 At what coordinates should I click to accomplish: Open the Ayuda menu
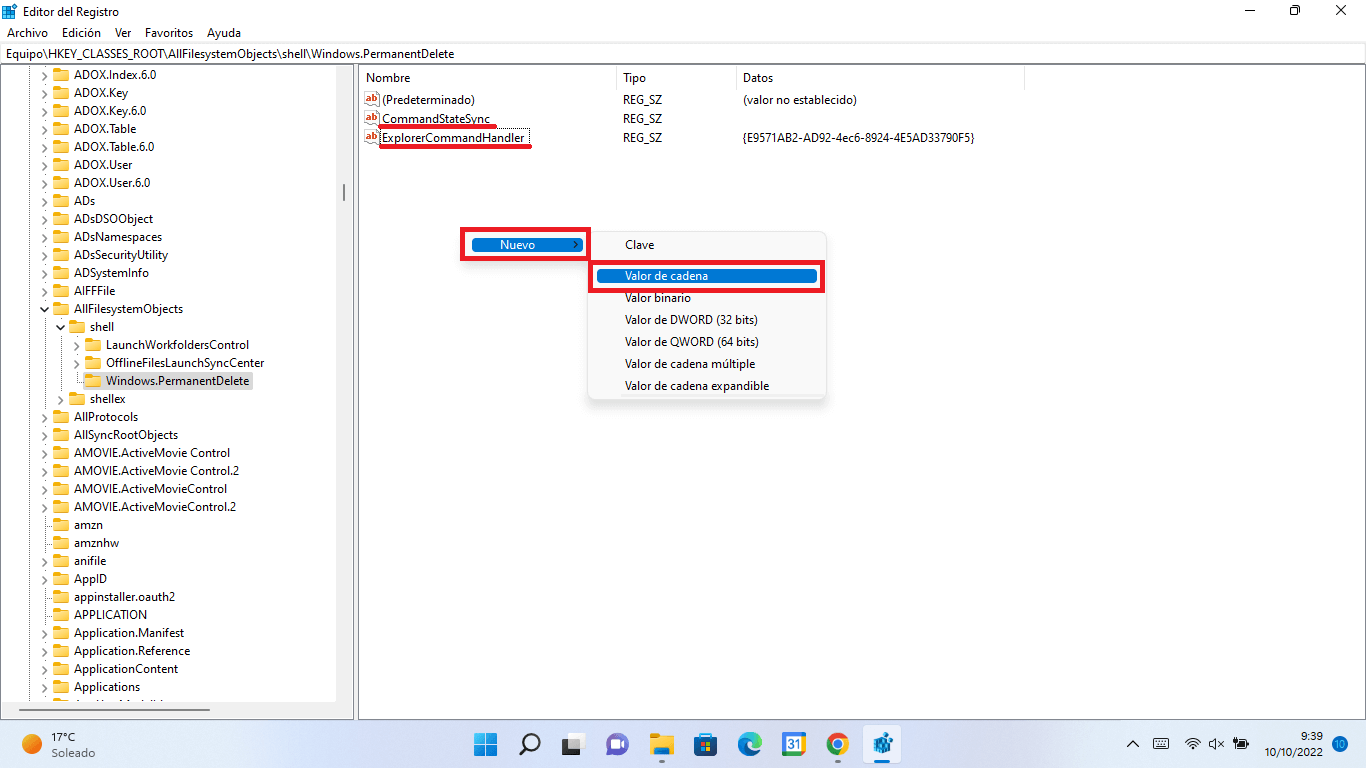[223, 33]
